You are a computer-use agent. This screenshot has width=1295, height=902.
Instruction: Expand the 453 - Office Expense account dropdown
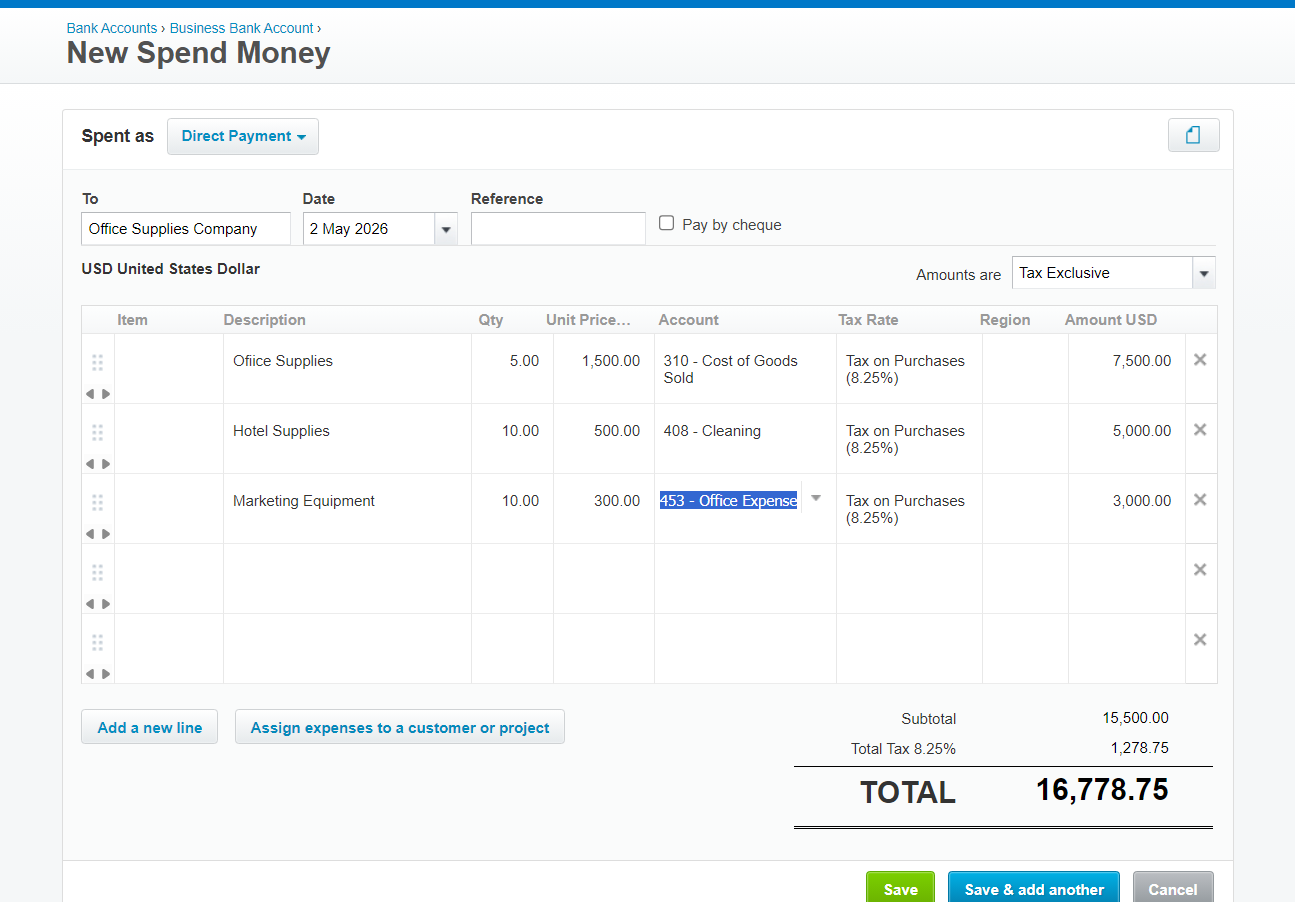816,498
